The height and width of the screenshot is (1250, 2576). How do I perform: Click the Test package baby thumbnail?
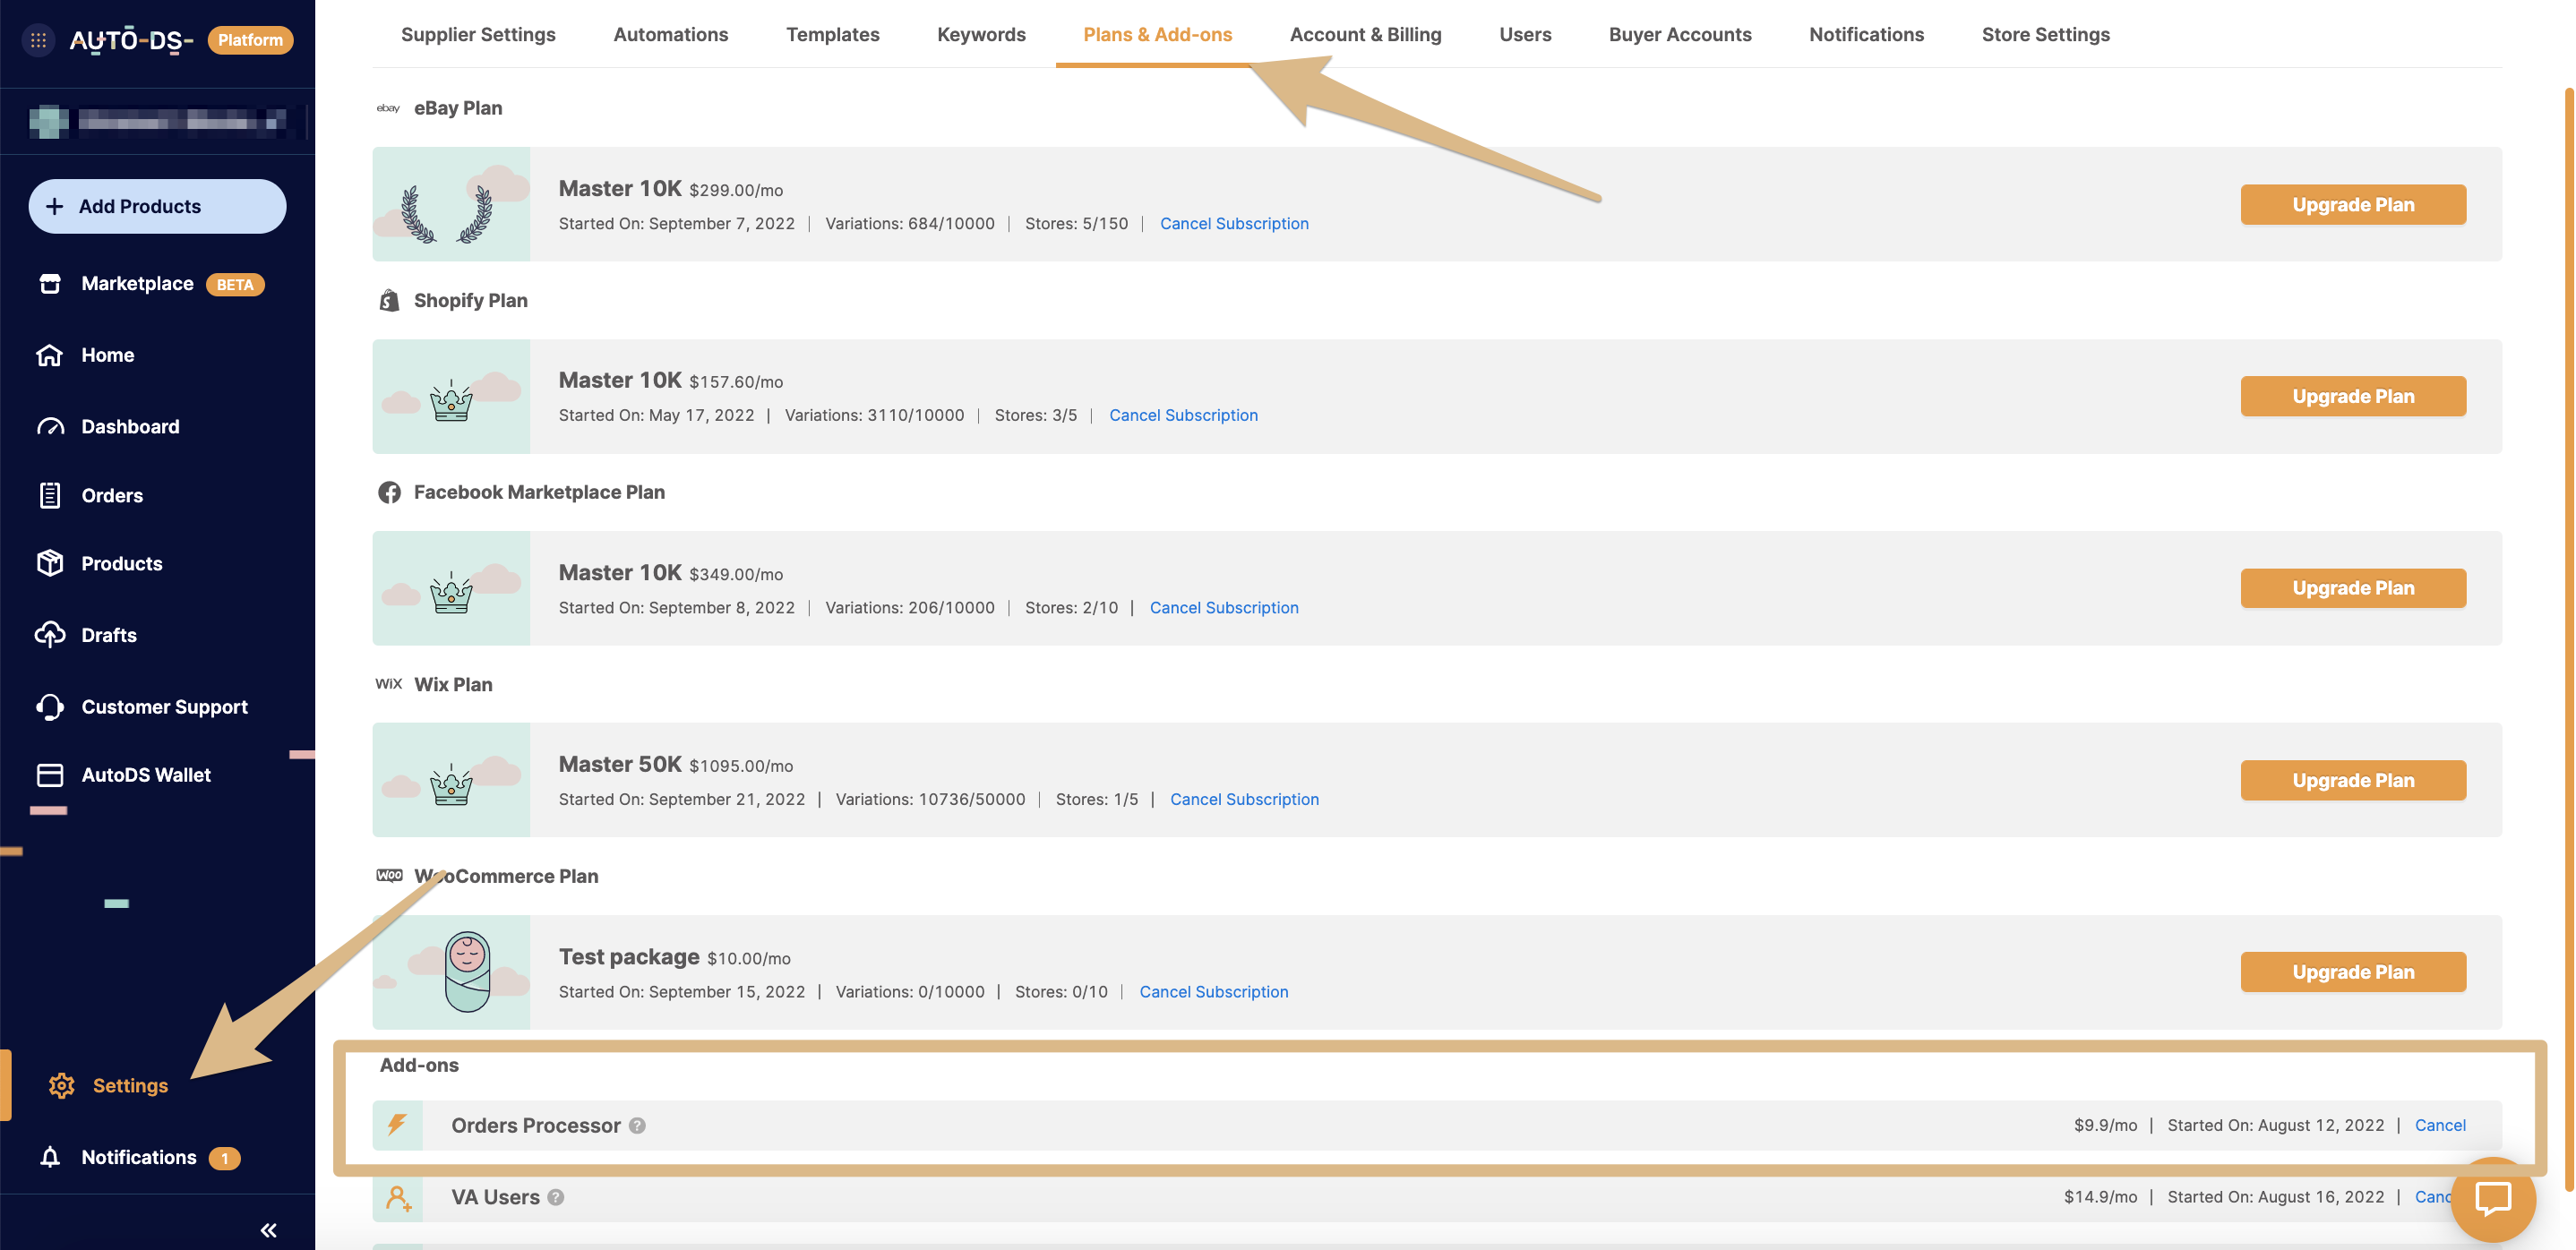tap(451, 972)
